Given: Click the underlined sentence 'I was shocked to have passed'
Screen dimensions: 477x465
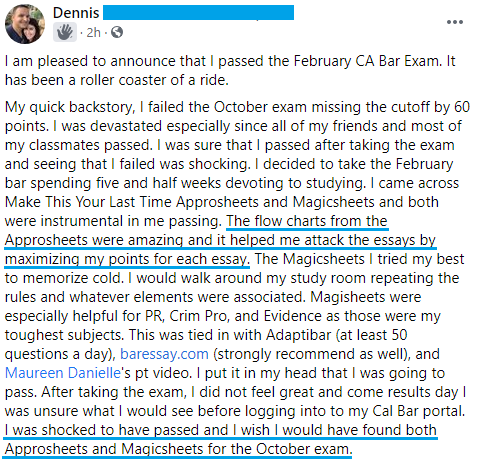Looking at the screenshot, I should (221, 439).
